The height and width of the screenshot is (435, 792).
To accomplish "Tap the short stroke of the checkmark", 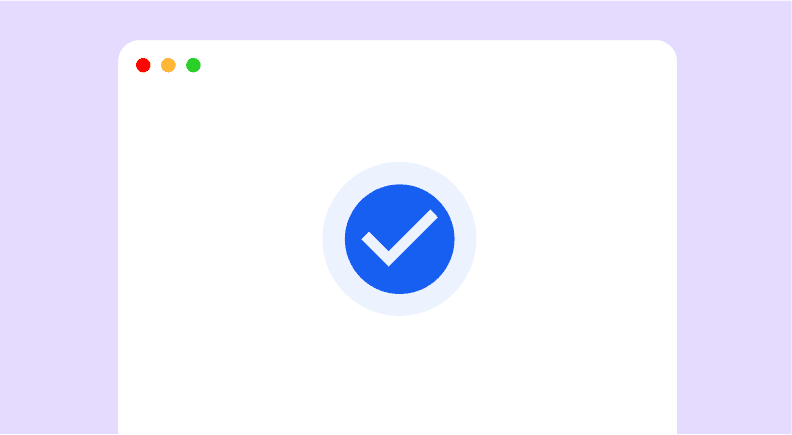I will [x=375, y=248].
